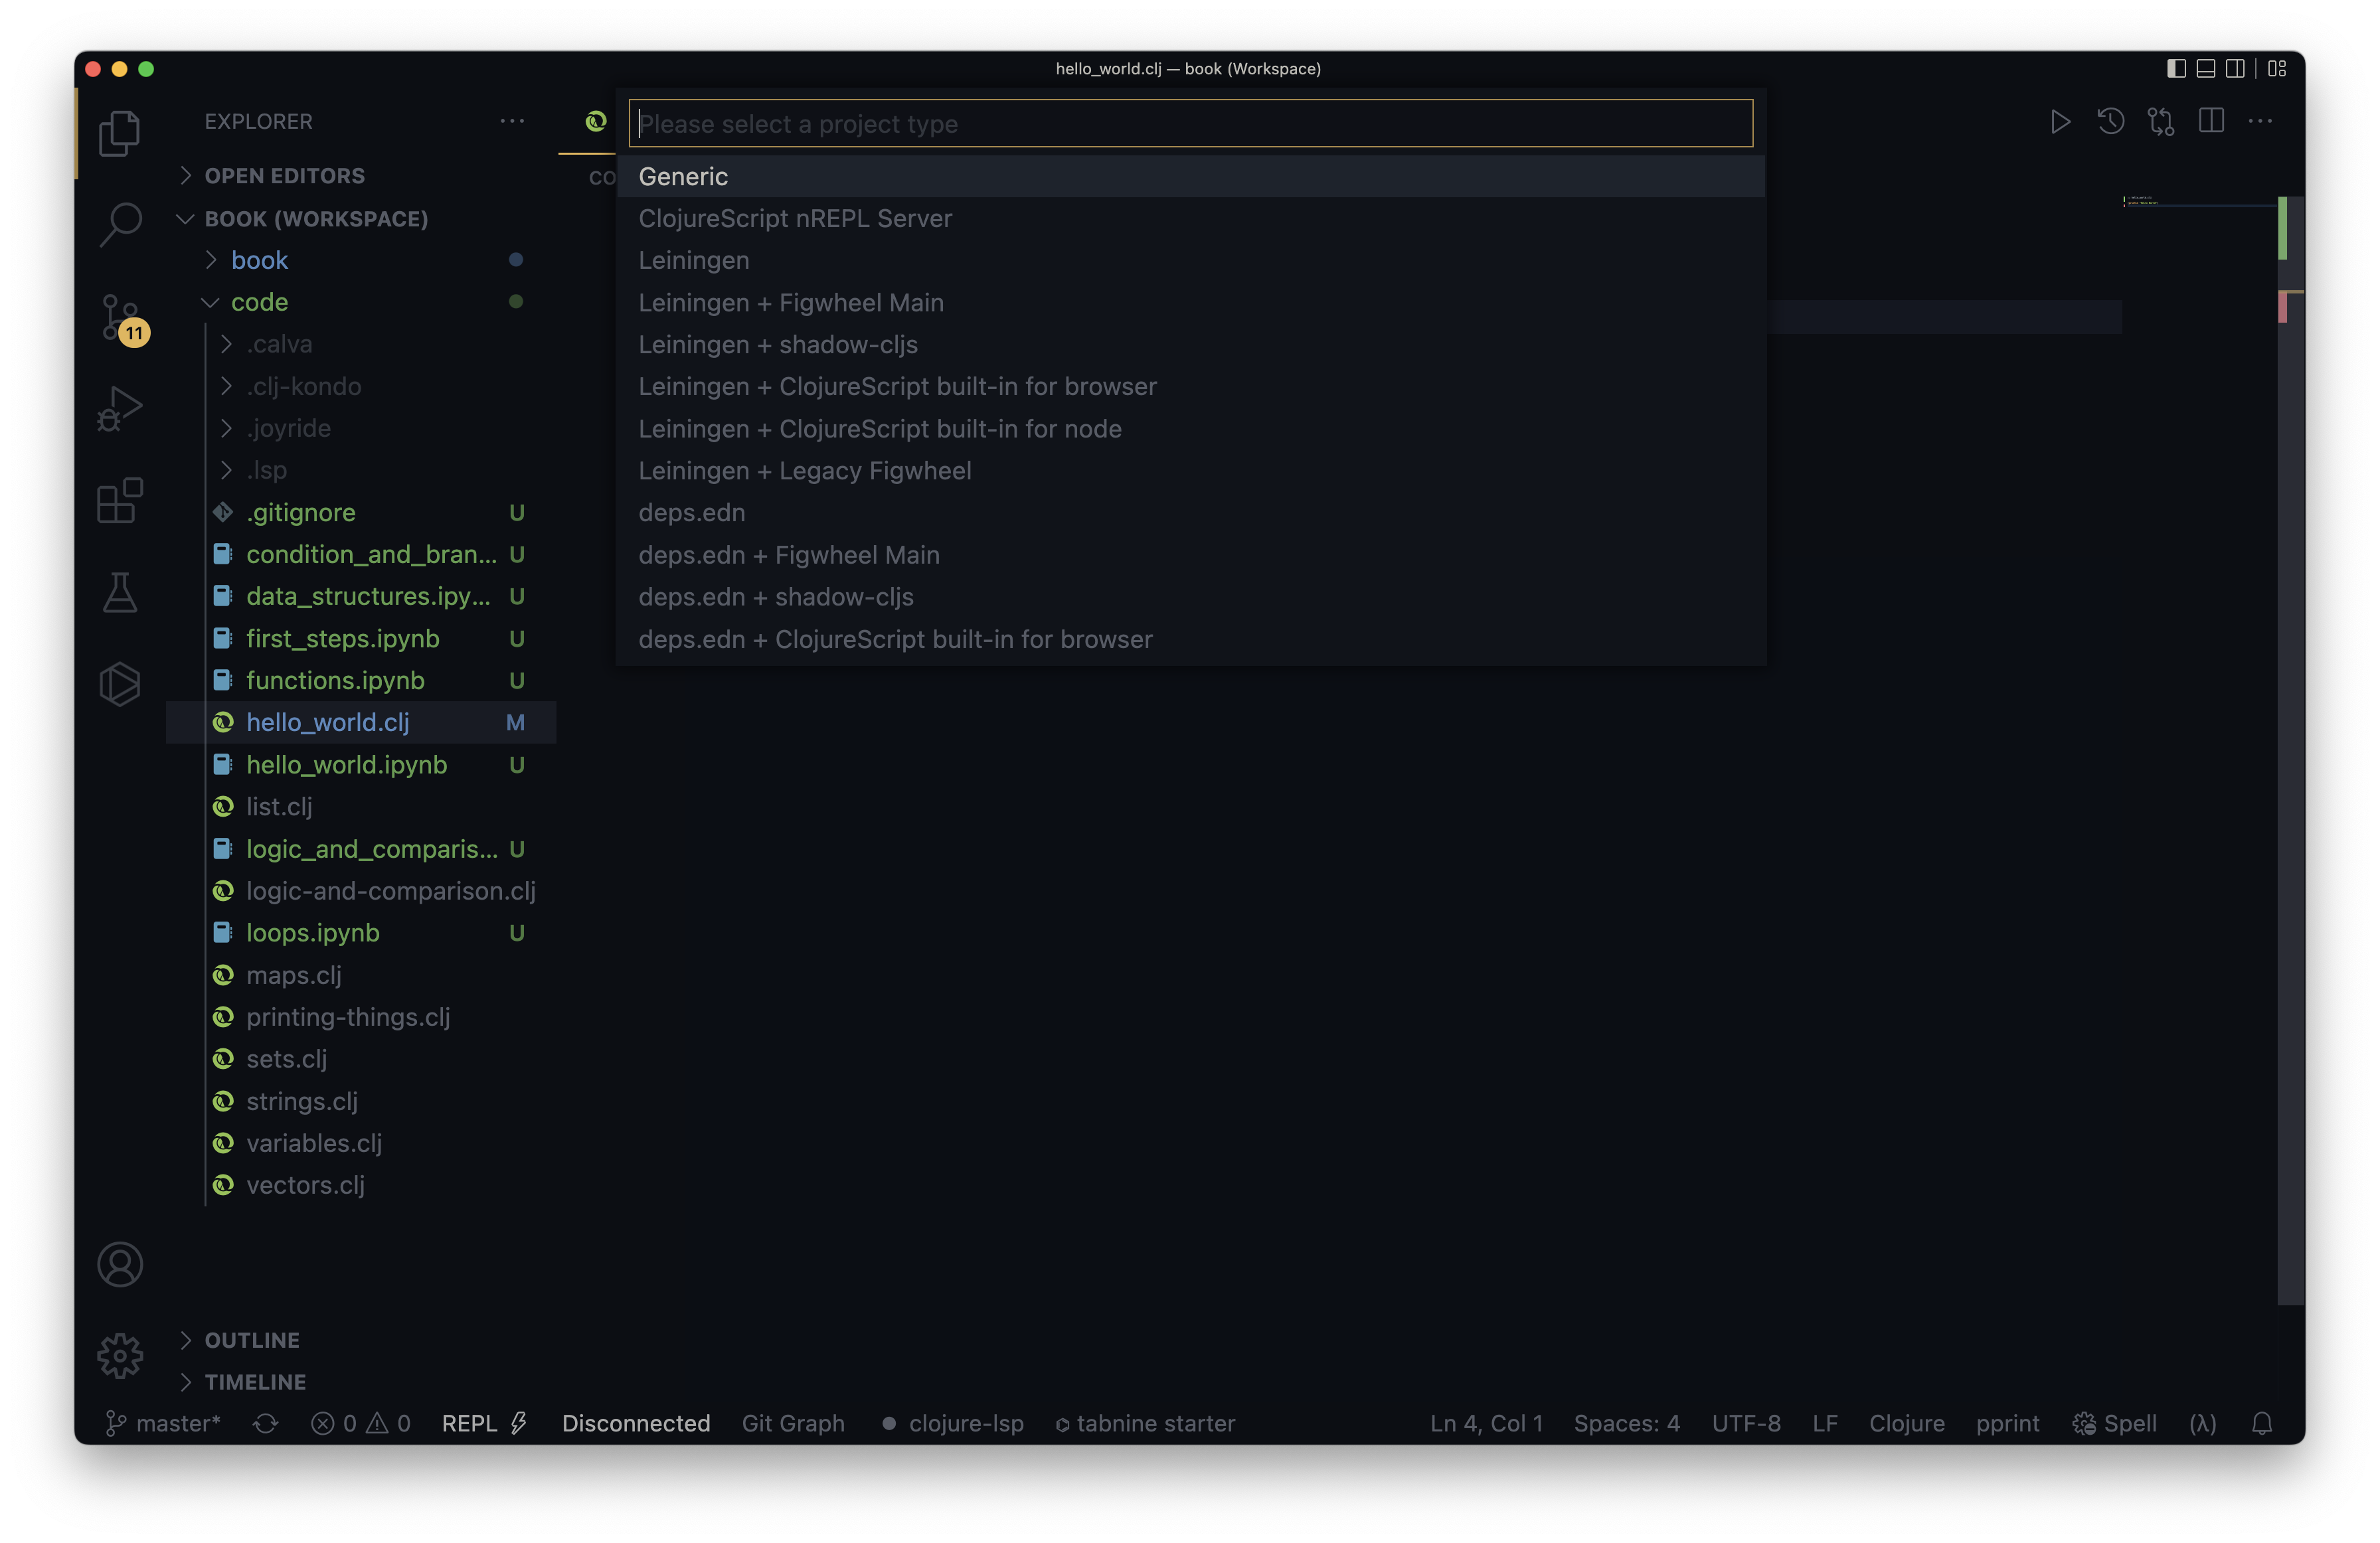Open the Testing flask icon
The width and height of the screenshot is (2380, 1543).
tap(120, 592)
